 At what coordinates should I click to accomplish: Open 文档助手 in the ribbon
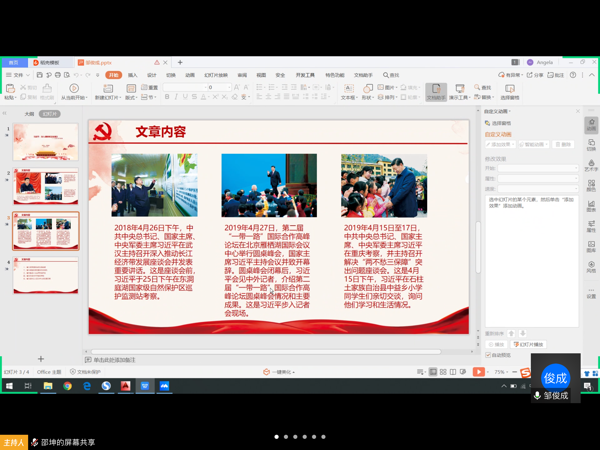pos(436,91)
